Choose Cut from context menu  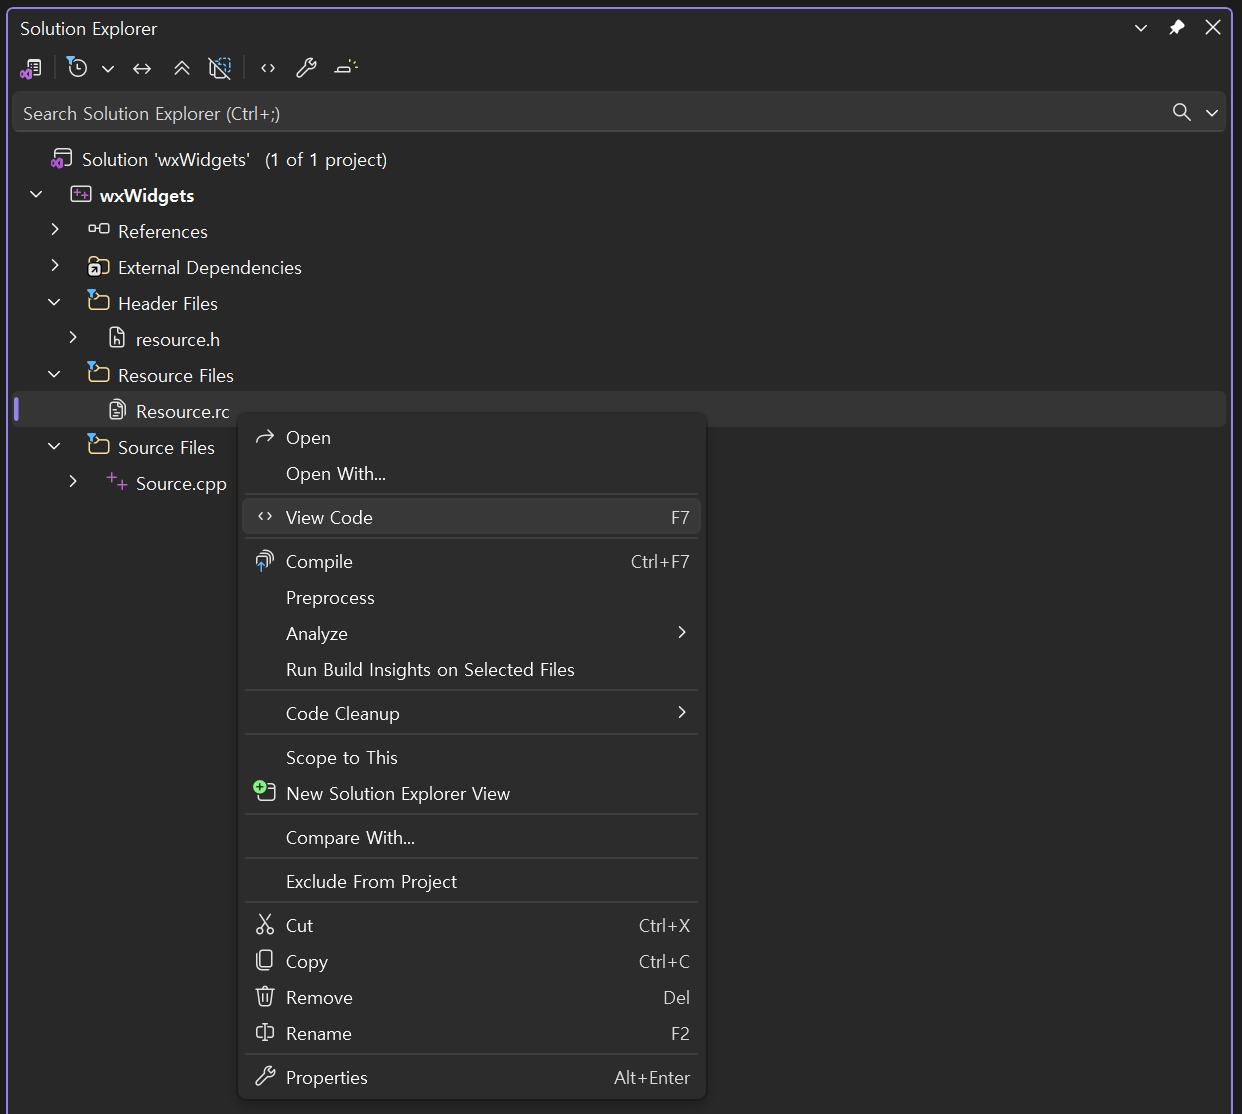(x=472, y=926)
